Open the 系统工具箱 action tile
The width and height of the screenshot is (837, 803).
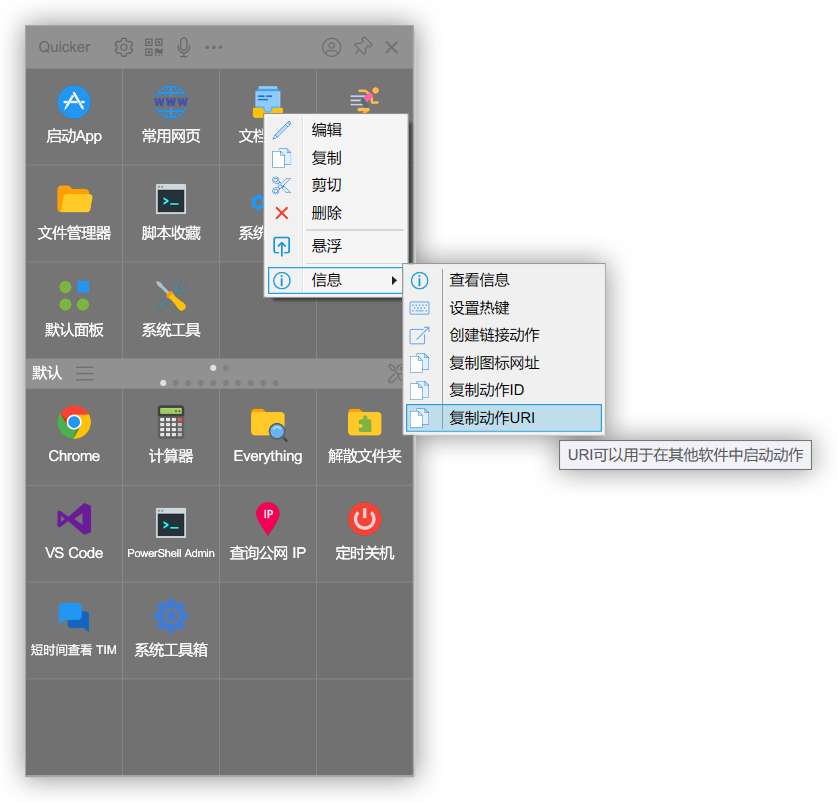point(171,631)
